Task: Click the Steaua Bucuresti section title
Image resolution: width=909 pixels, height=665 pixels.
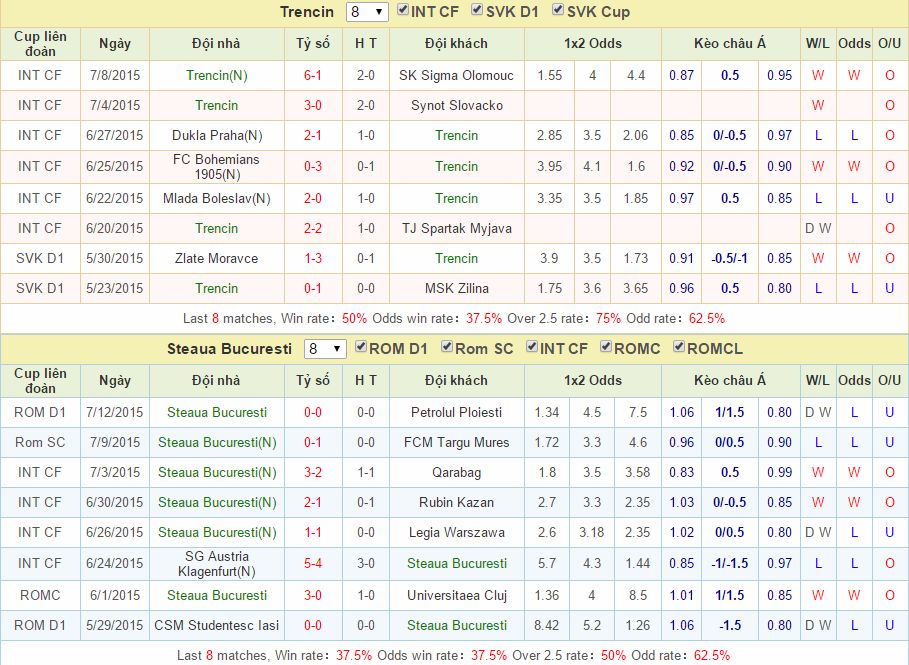Action: 230,349
